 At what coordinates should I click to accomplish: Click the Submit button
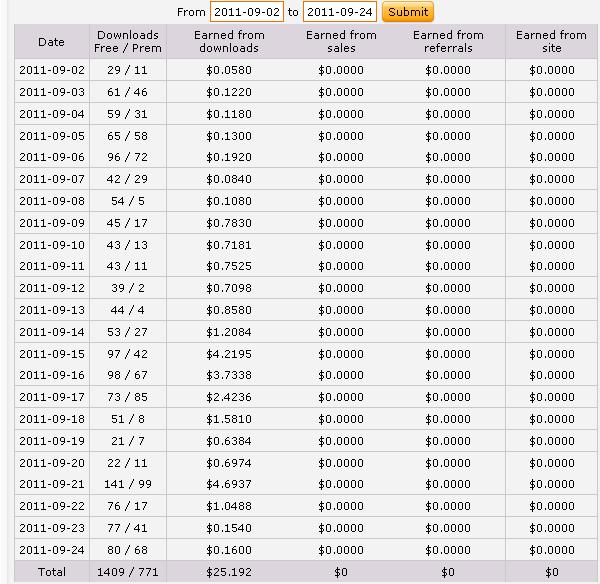point(408,12)
